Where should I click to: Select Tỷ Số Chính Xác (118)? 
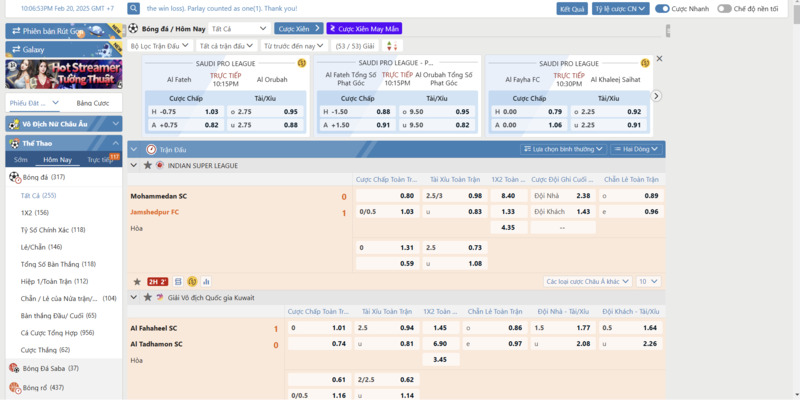tap(53, 230)
